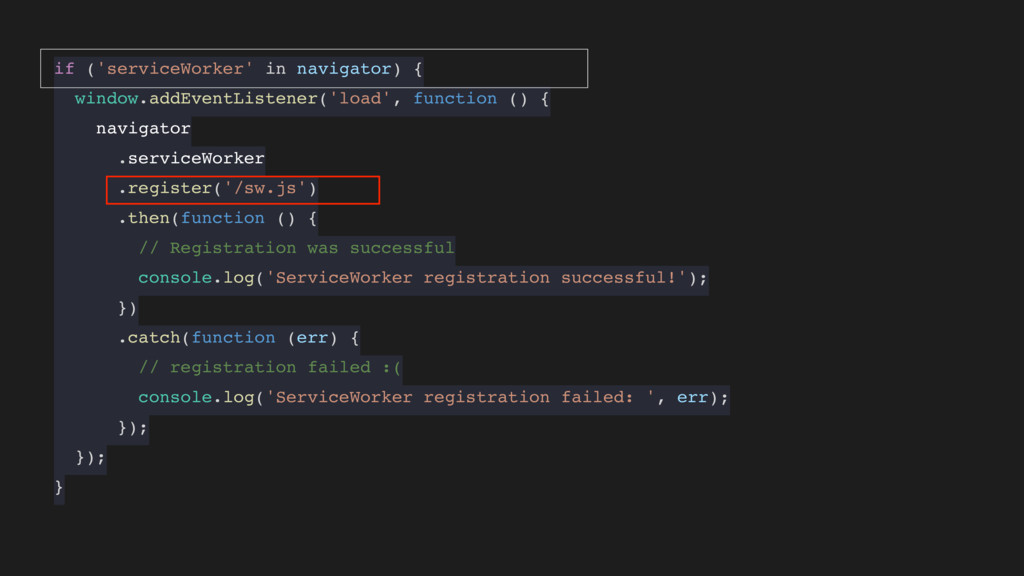Click the .catch(function (err) { line

238,338
